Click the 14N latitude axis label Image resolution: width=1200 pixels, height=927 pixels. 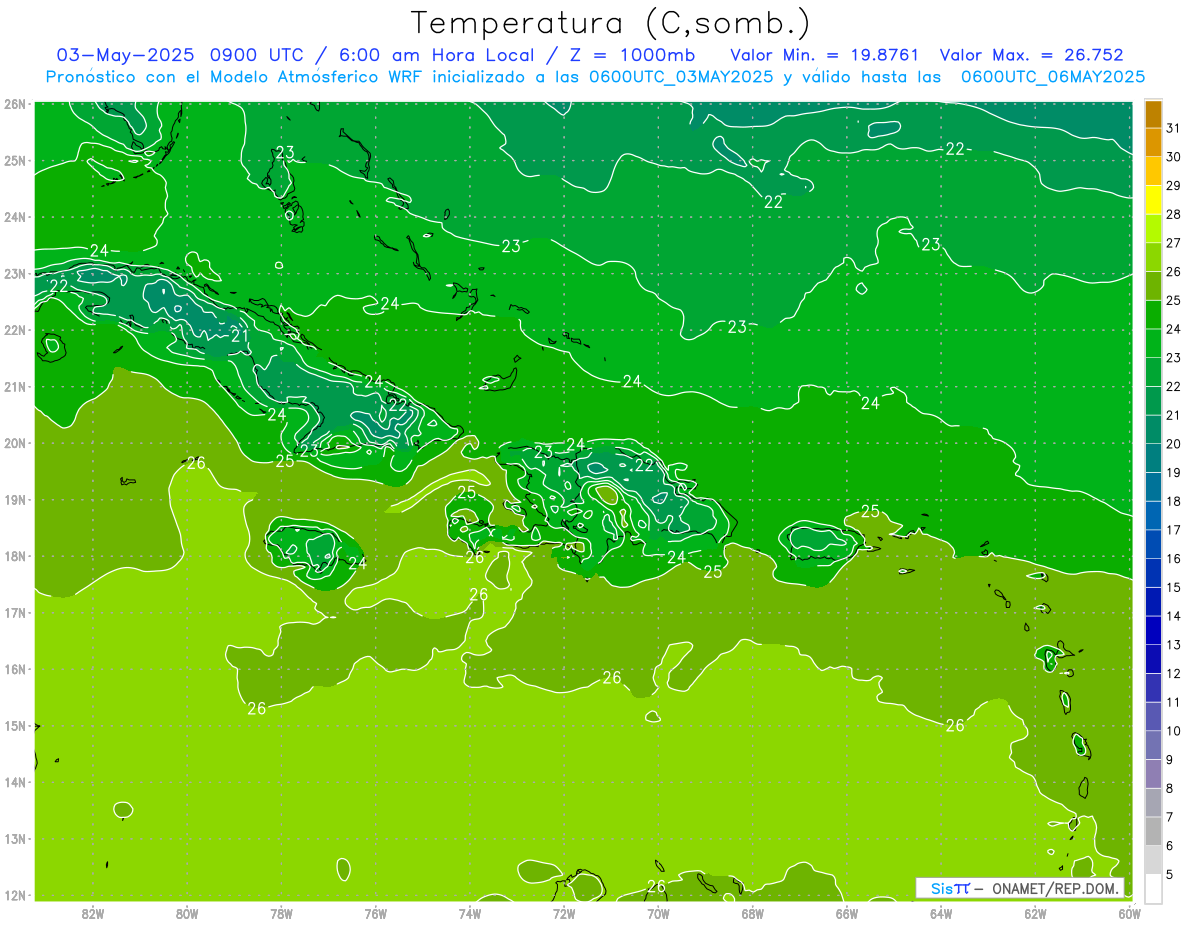14,782
